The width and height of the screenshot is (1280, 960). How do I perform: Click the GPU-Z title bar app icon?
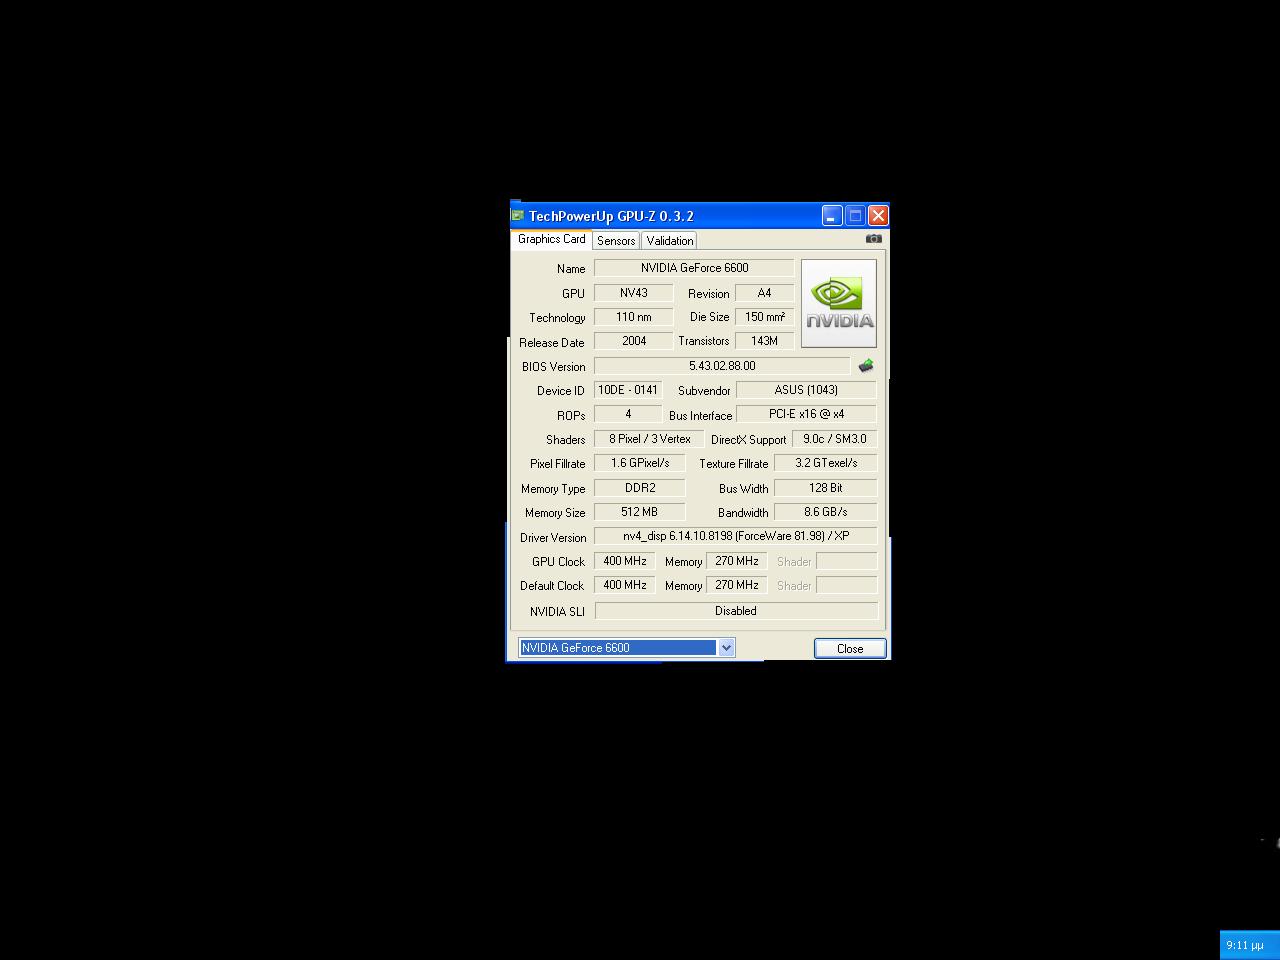[518, 215]
